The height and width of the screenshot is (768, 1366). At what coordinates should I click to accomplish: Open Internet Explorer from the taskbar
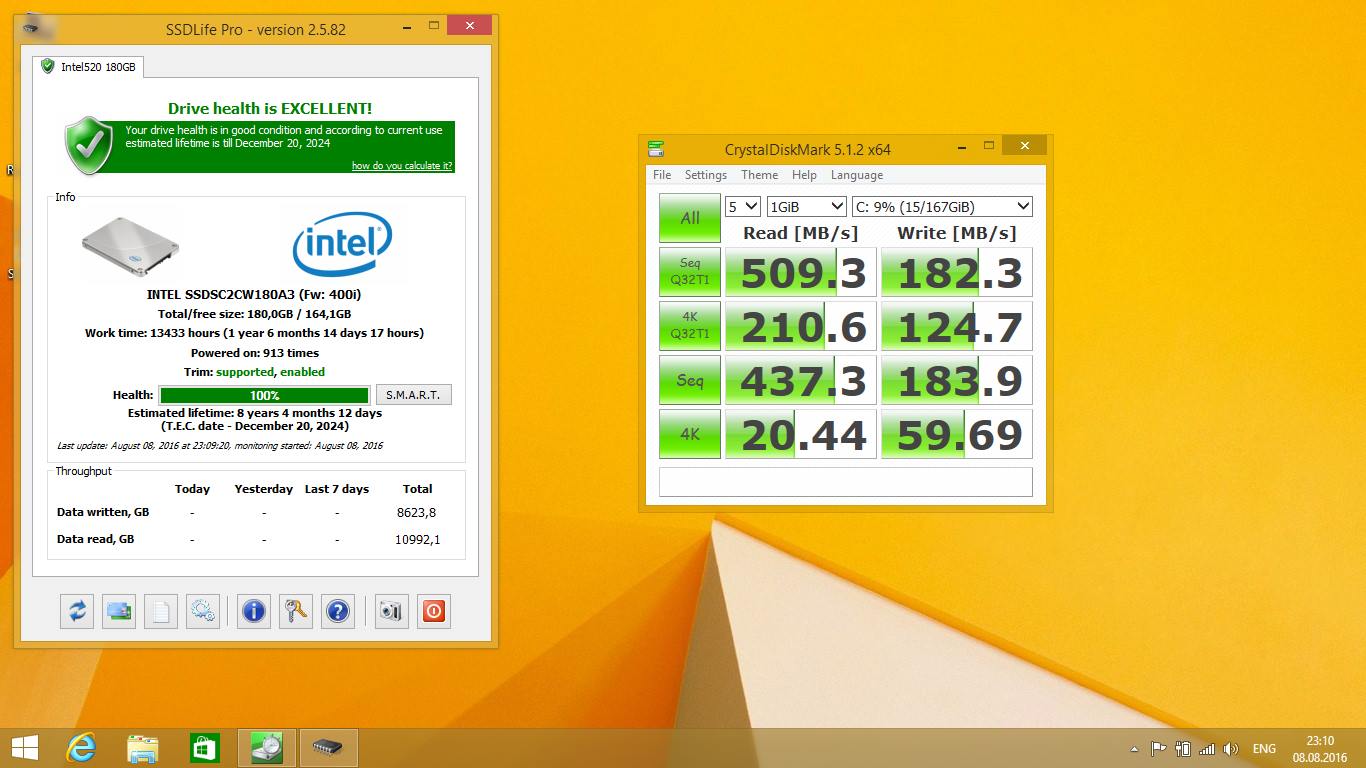[81, 748]
